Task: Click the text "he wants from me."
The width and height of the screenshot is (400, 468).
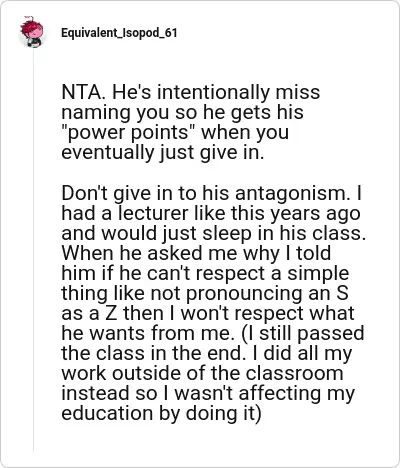Action: pyautogui.click(x=148, y=333)
